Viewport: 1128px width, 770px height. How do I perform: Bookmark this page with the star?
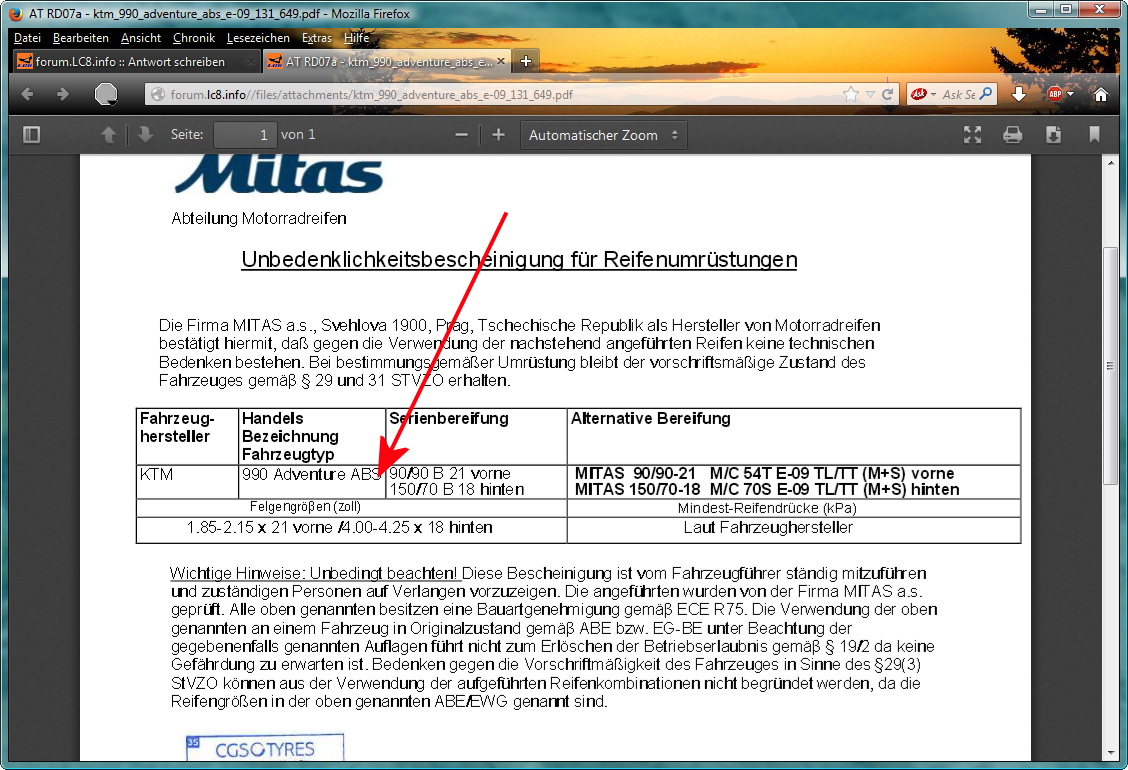point(850,94)
